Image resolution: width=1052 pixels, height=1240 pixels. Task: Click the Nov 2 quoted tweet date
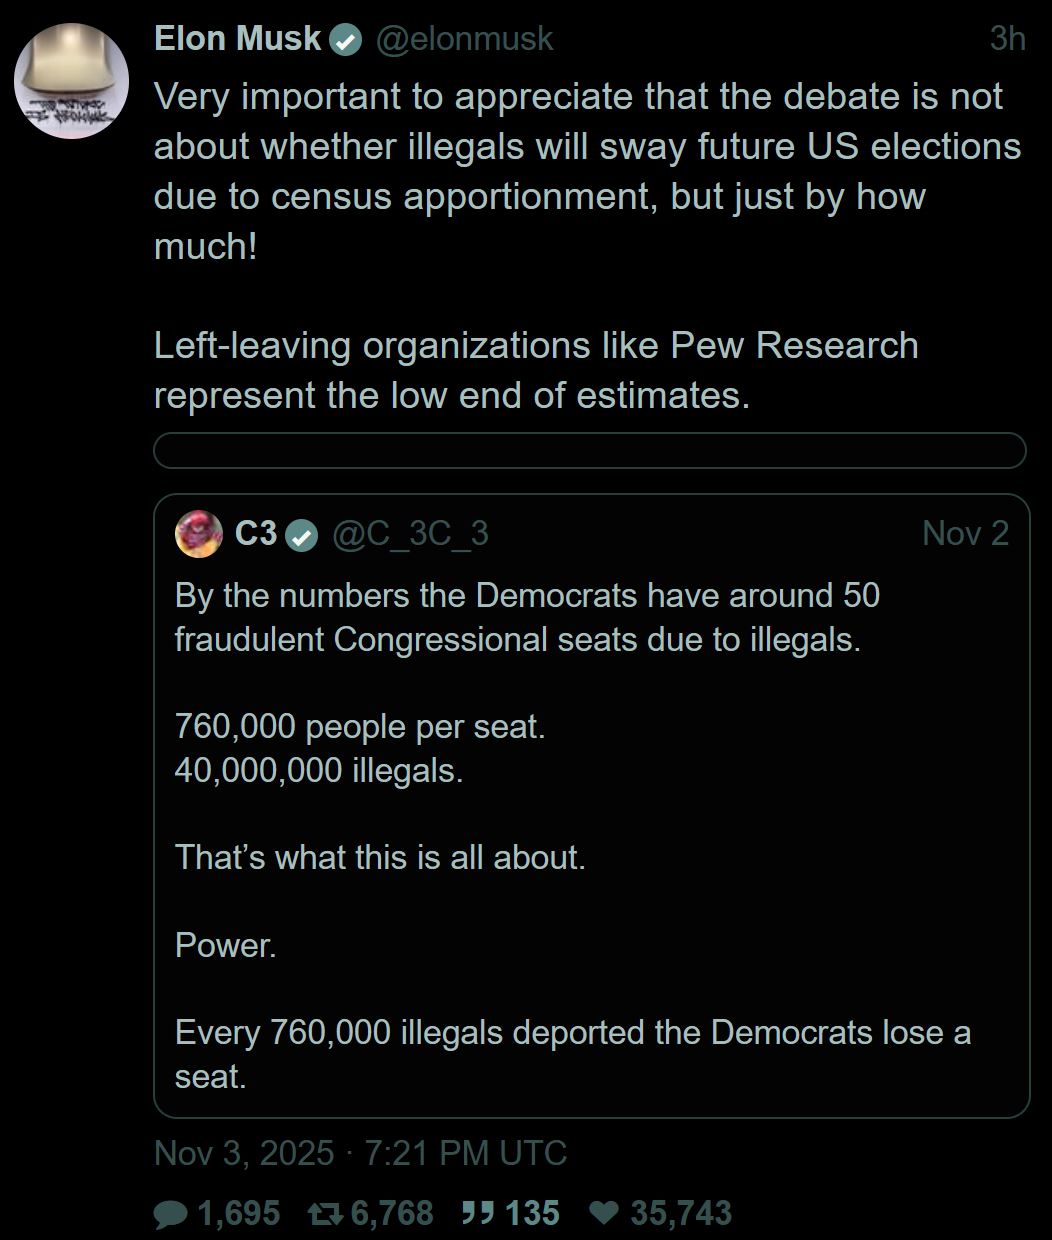click(x=965, y=534)
